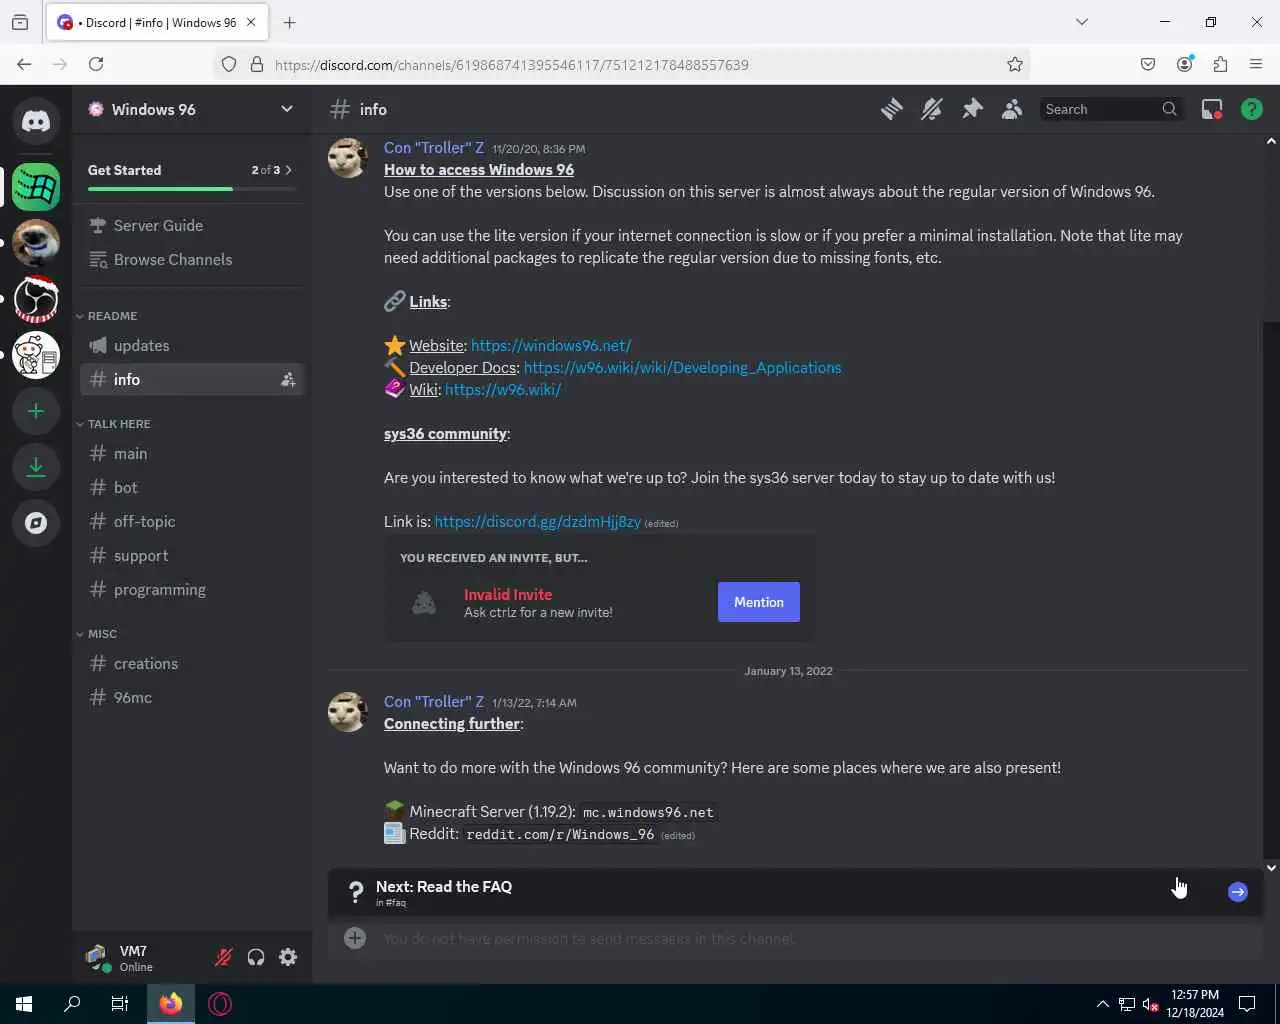
Task: Click the Discord Search box
Action: pyautogui.click(x=1111, y=109)
